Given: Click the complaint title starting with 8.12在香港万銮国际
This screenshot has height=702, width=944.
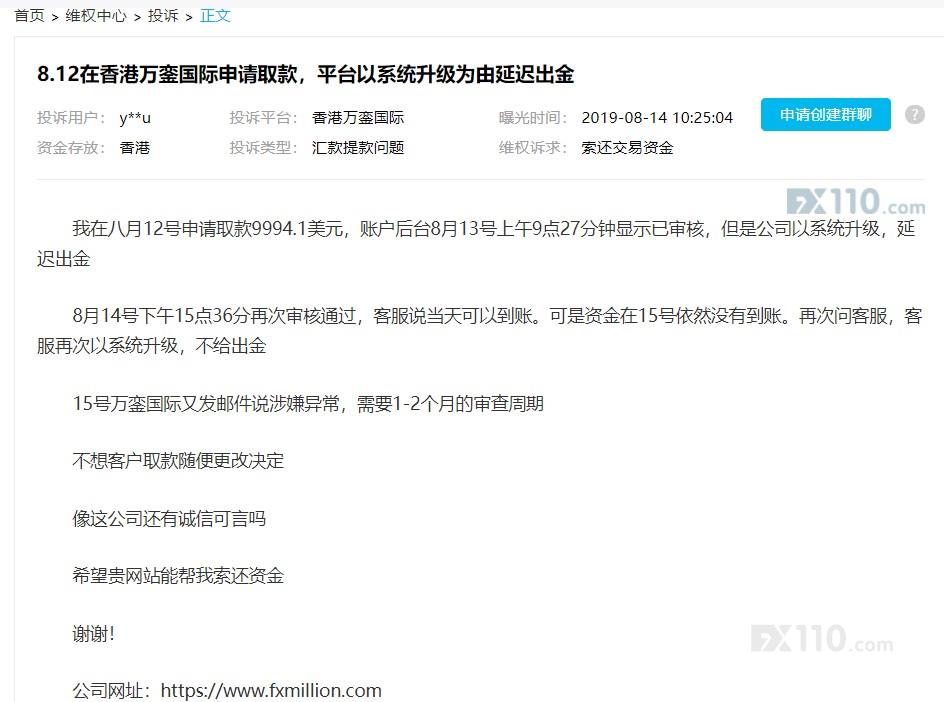Looking at the screenshot, I should [305, 74].
